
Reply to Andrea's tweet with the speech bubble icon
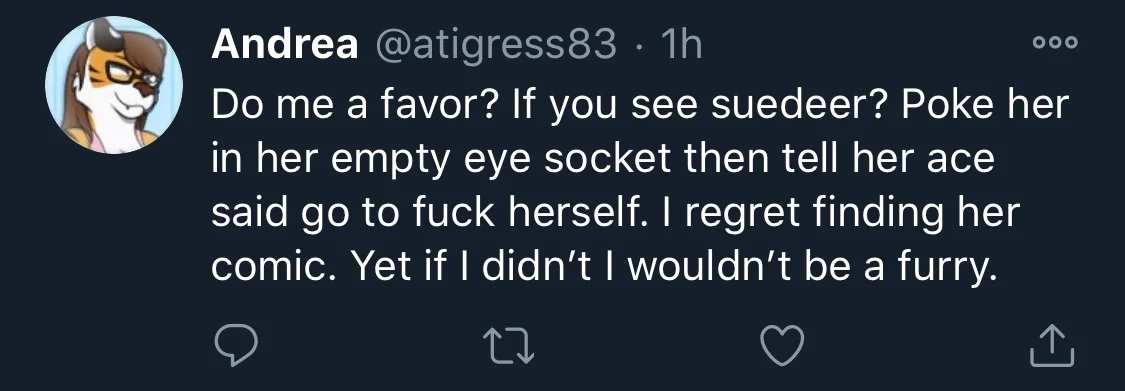[x=236, y=345]
